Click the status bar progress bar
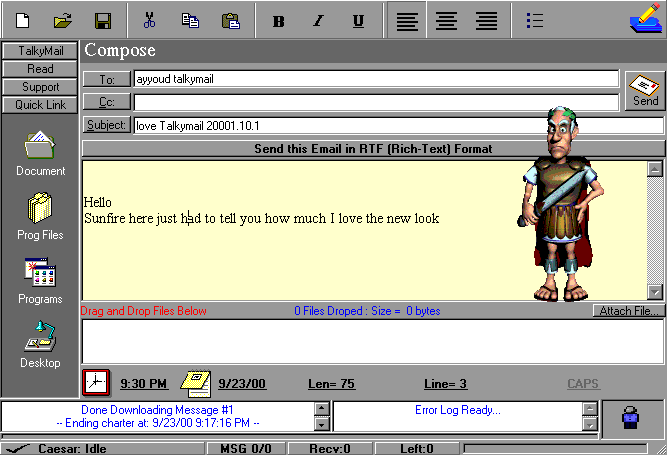This screenshot has height=455, width=667. pos(555,448)
